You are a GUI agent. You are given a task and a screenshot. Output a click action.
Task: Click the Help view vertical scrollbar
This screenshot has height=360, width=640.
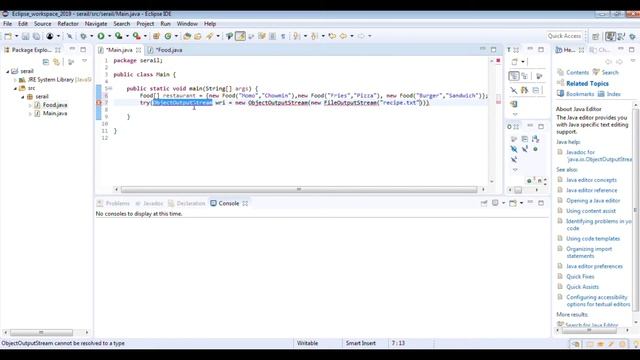coord(636,210)
